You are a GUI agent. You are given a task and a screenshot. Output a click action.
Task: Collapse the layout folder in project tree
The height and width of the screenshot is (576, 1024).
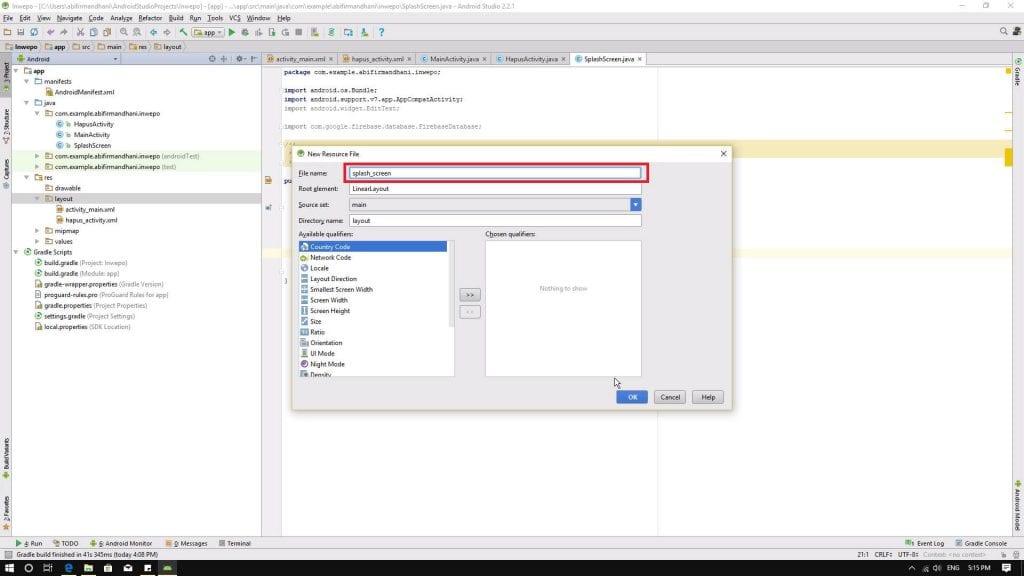38,198
